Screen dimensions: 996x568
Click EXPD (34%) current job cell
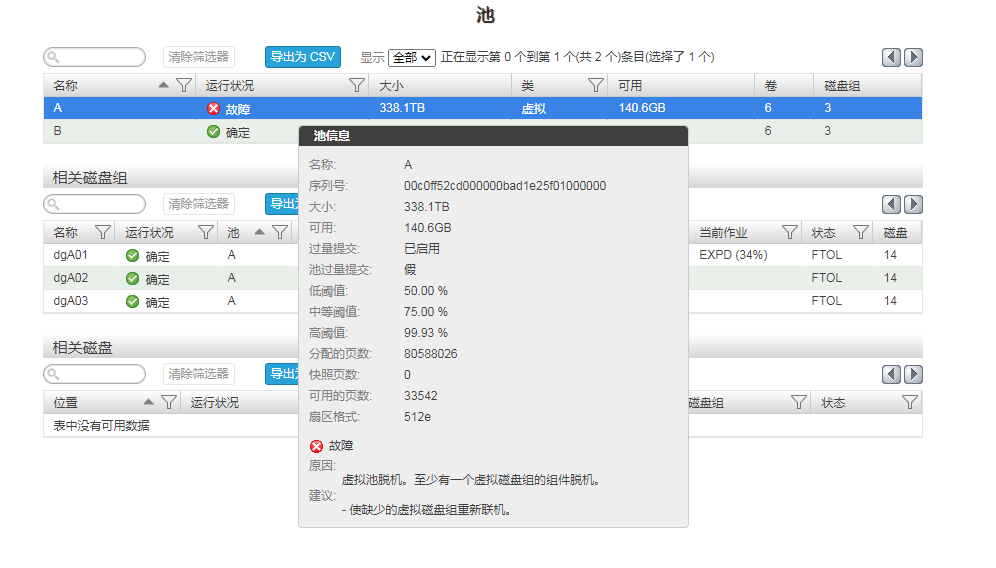pyautogui.click(x=733, y=255)
